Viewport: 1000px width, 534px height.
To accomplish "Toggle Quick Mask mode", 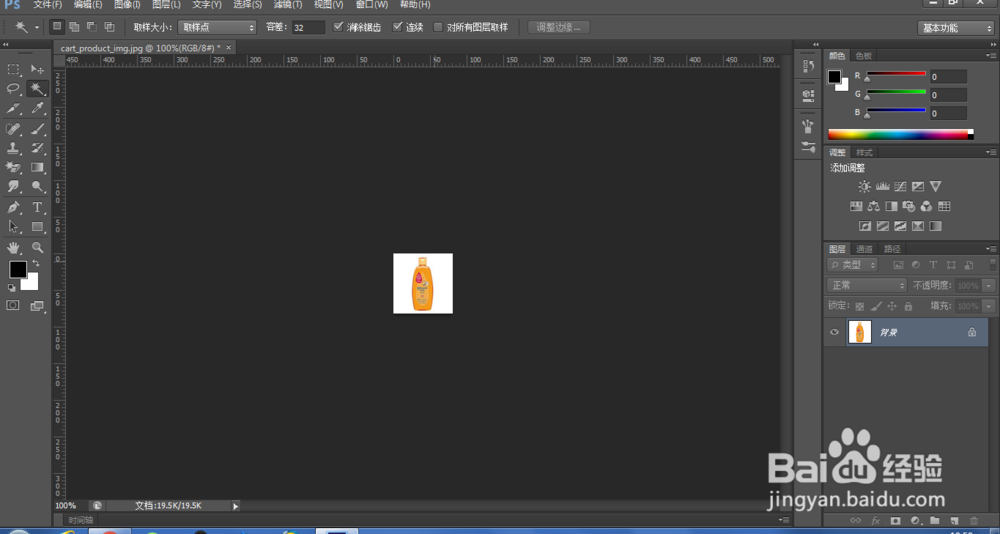I will point(13,306).
